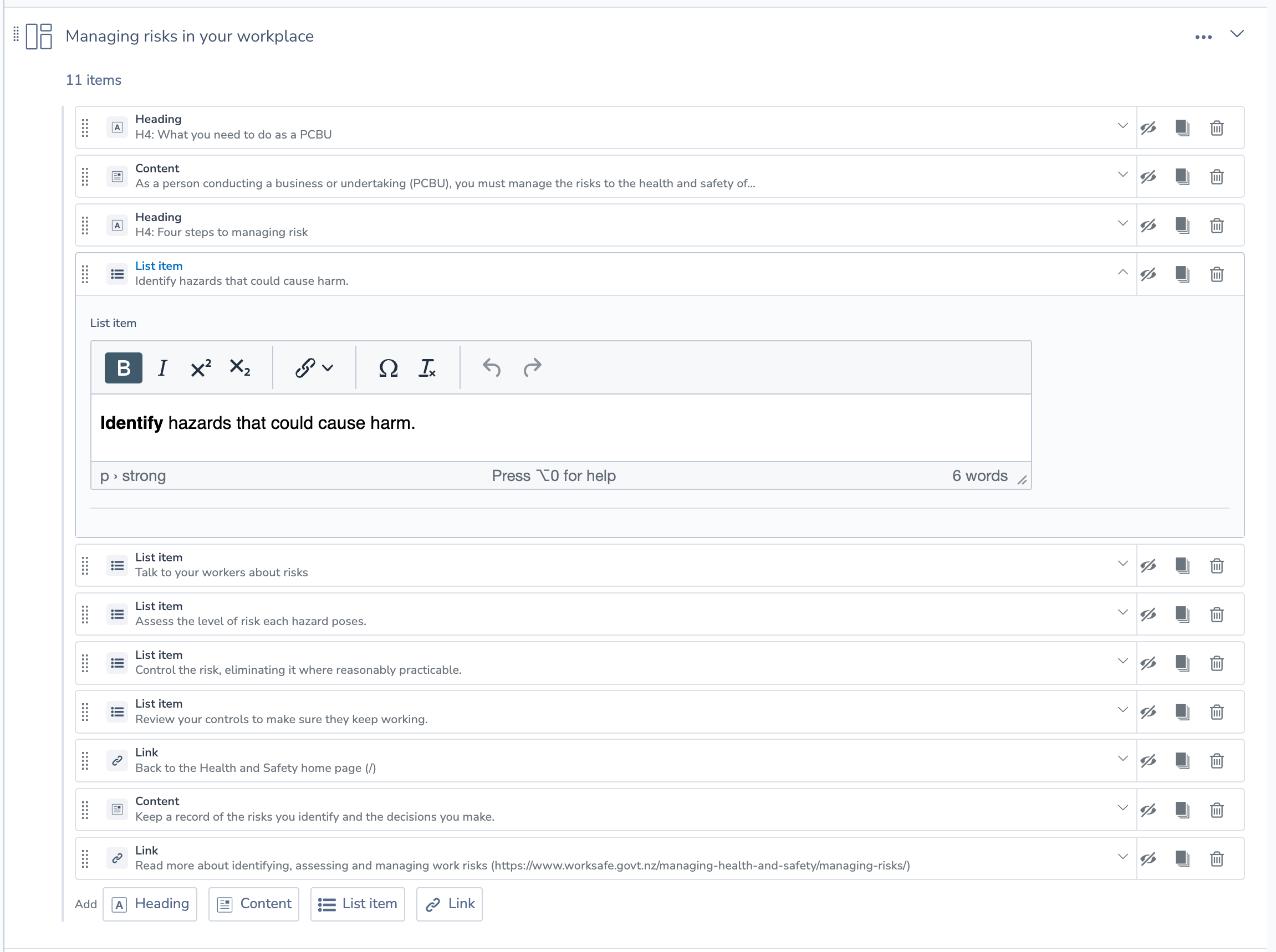The width and height of the screenshot is (1276, 952).
Task: Insert a special character with Omega icon
Action: pos(388,368)
